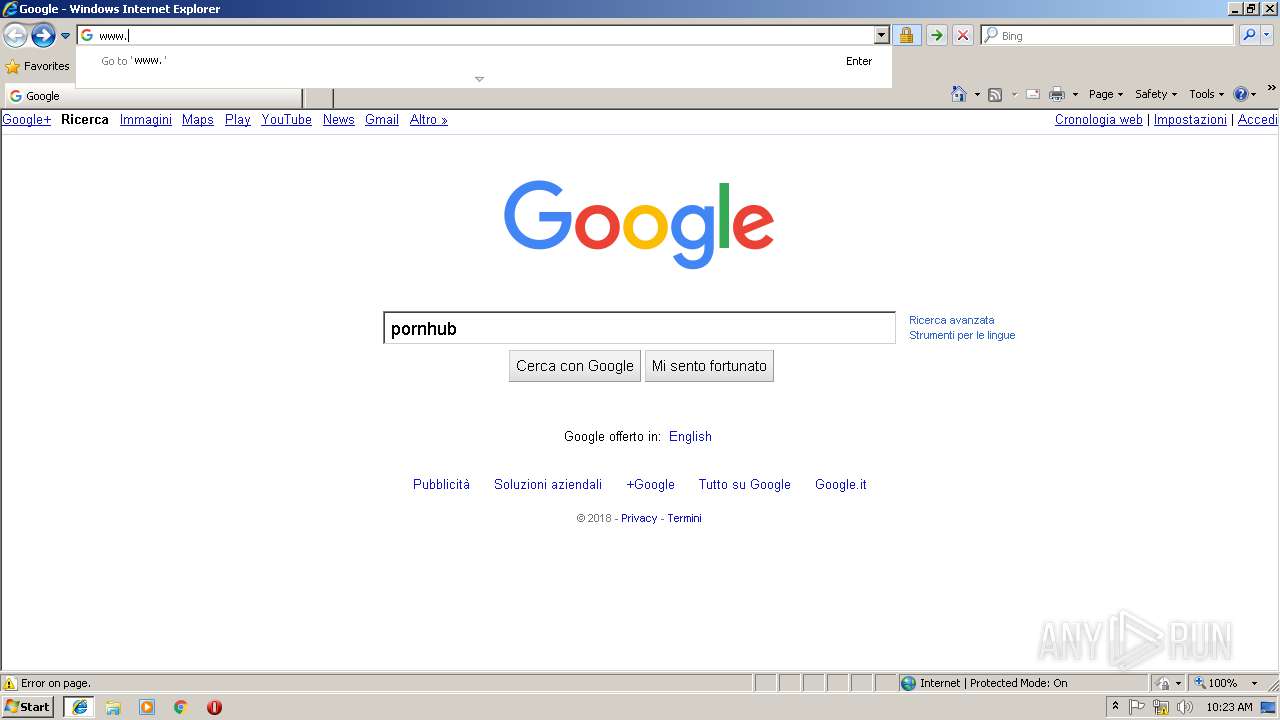Open the Pubblicità footer link
This screenshot has width=1280, height=720.
[x=441, y=485]
